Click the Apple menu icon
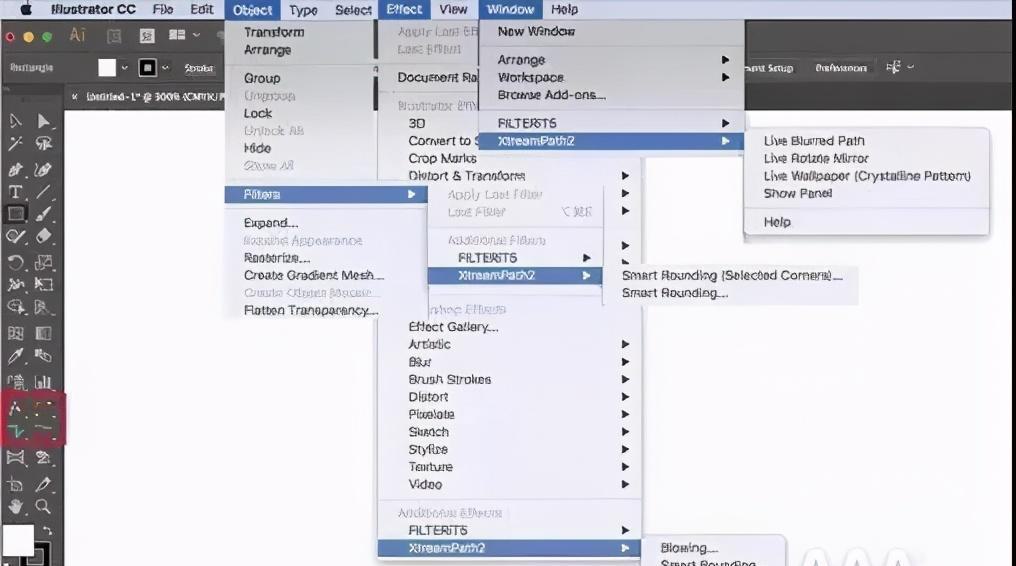This screenshot has width=1016, height=566. 26,10
